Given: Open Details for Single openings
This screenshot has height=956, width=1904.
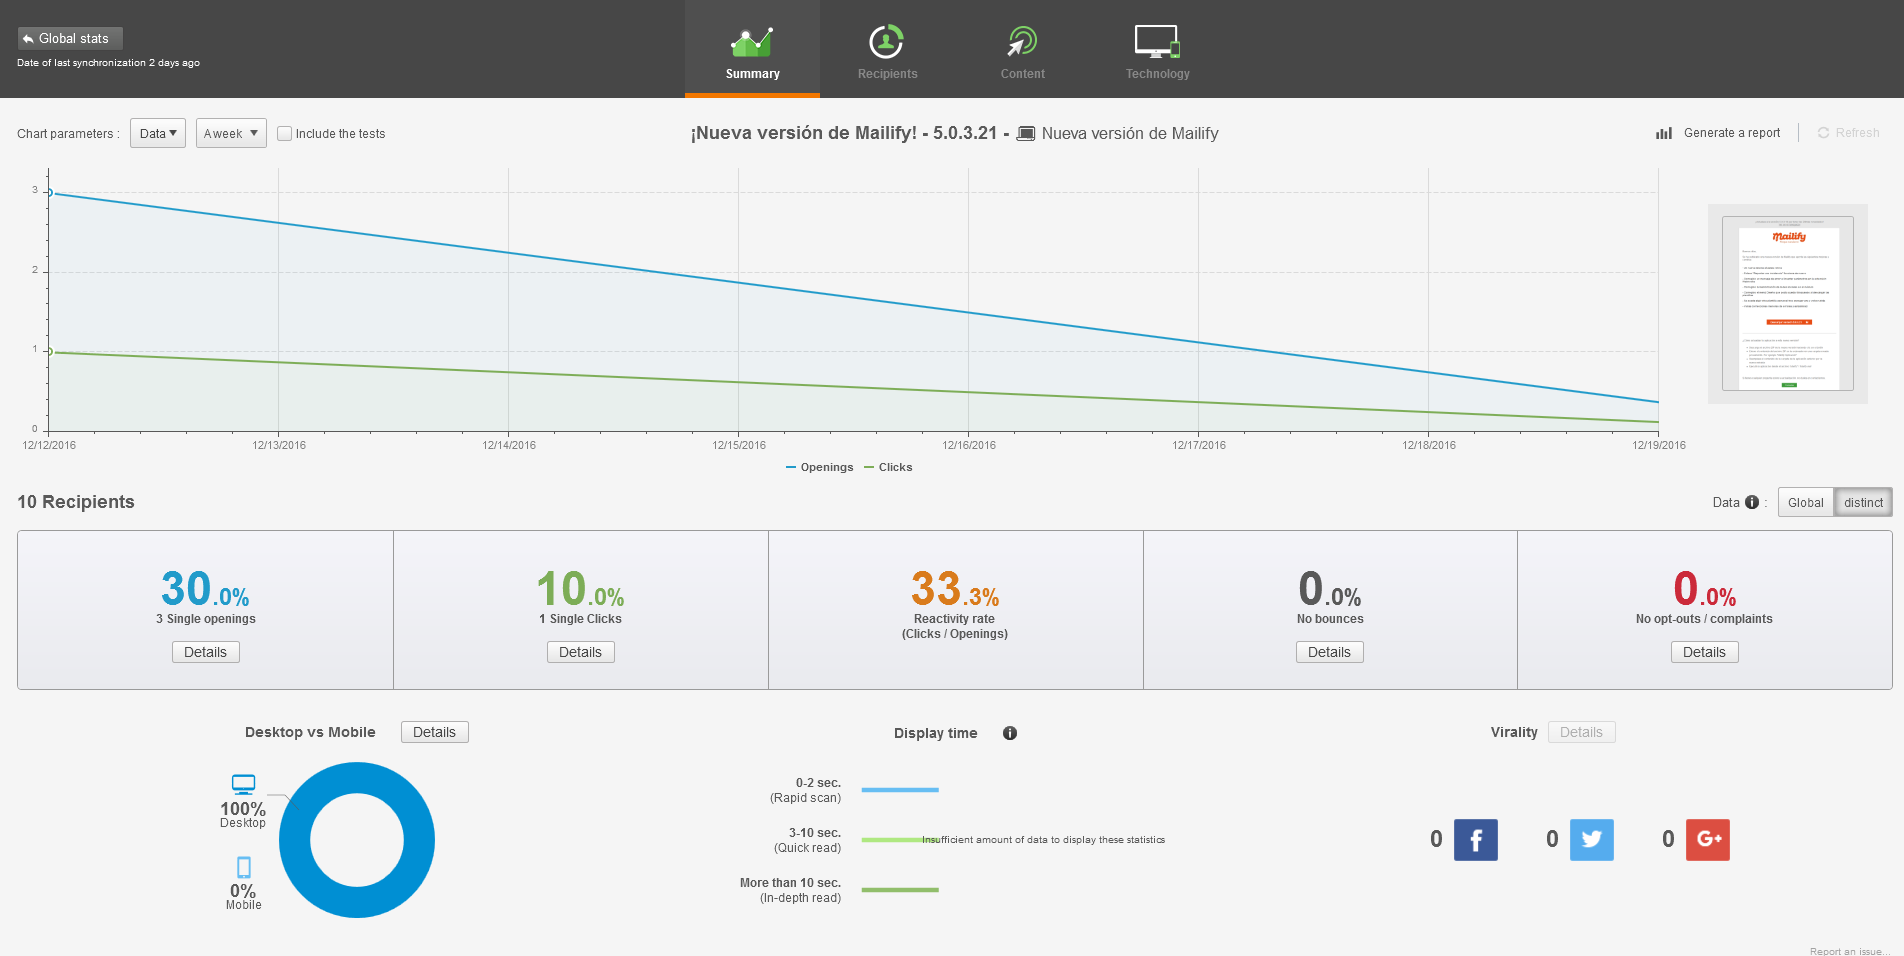Looking at the screenshot, I should coord(205,652).
